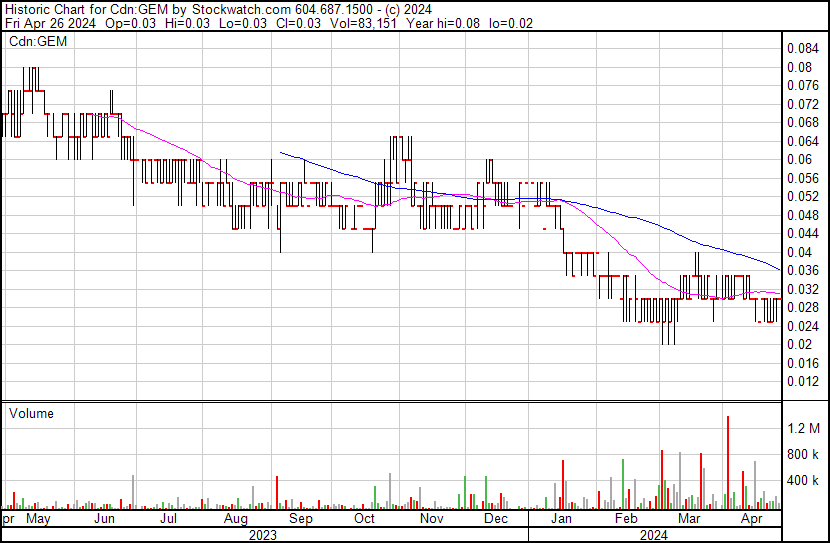
Task: Click the Stockwatch.com chart title text
Action: pos(241,10)
